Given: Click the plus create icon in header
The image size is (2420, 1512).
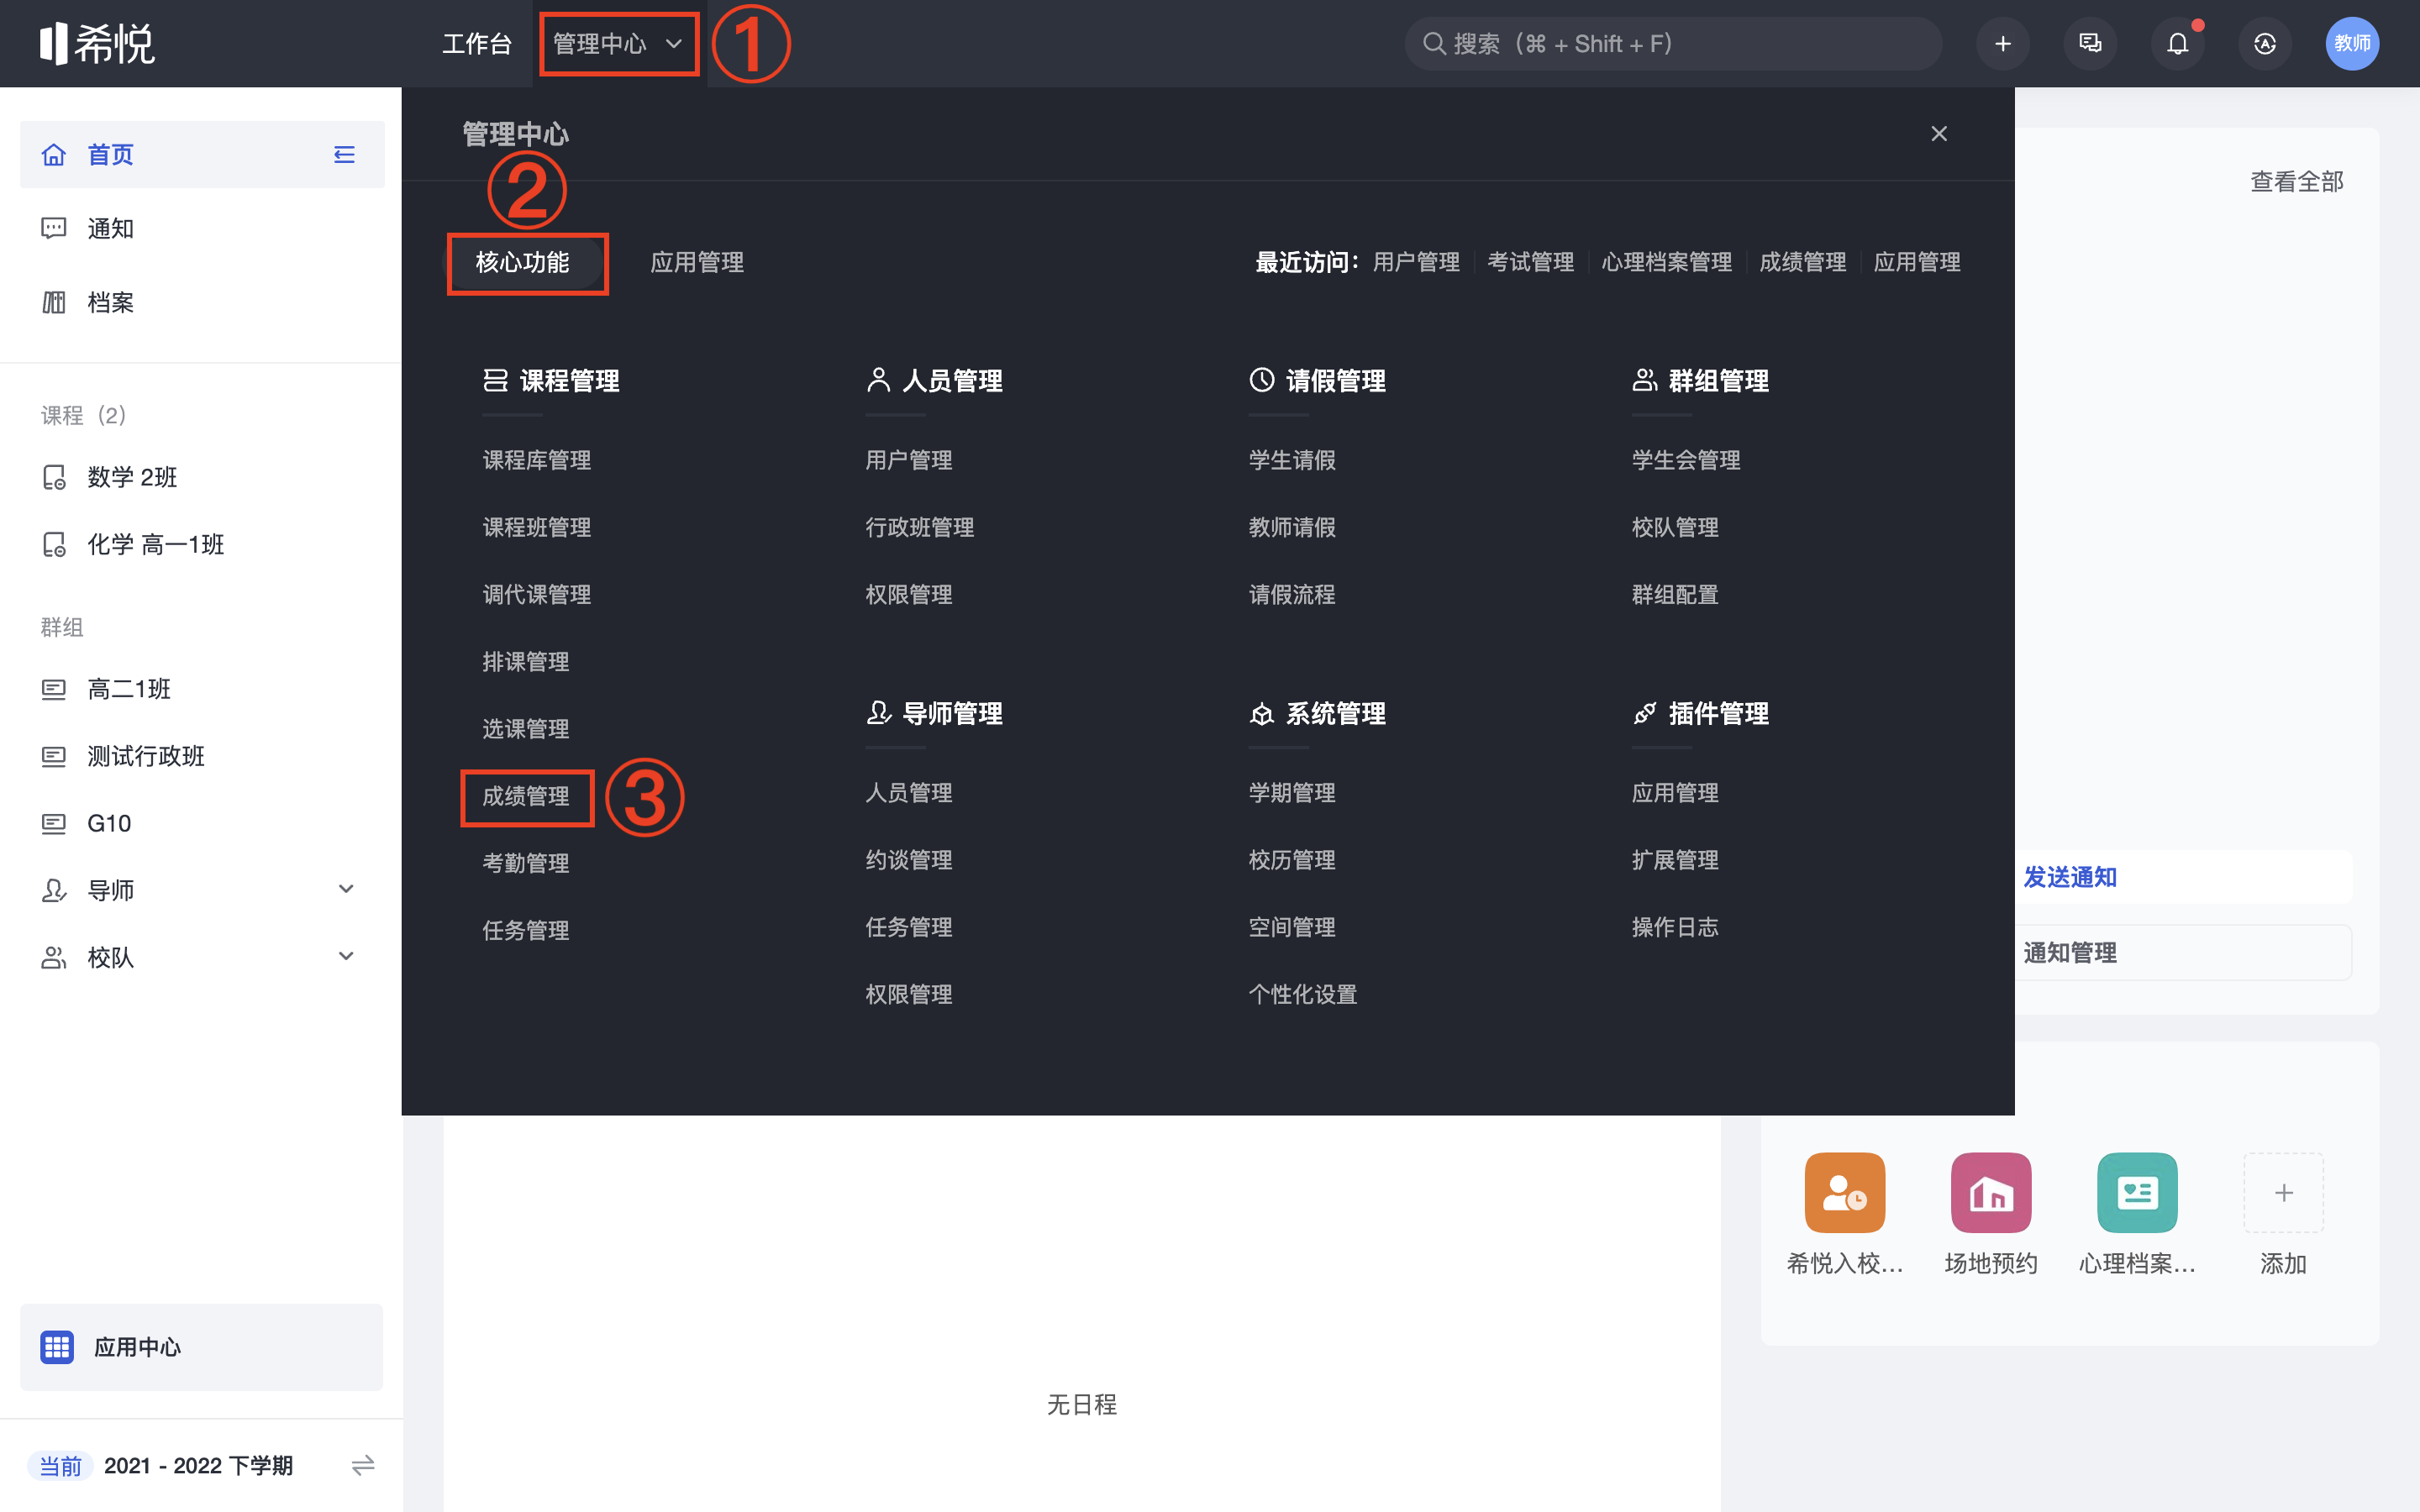Looking at the screenshot, I should [2003, 44].
